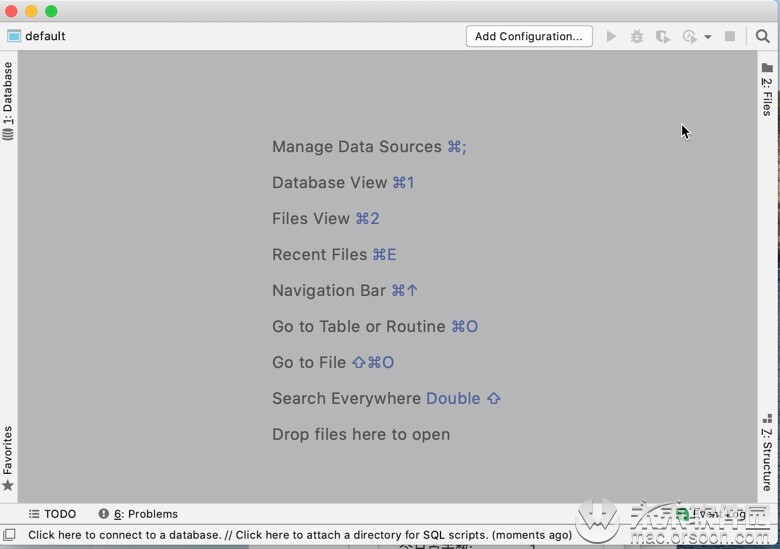Open Search Everywhere magnifier icon
The height and width of the screenshot is (549, 780).
[763, 36]
